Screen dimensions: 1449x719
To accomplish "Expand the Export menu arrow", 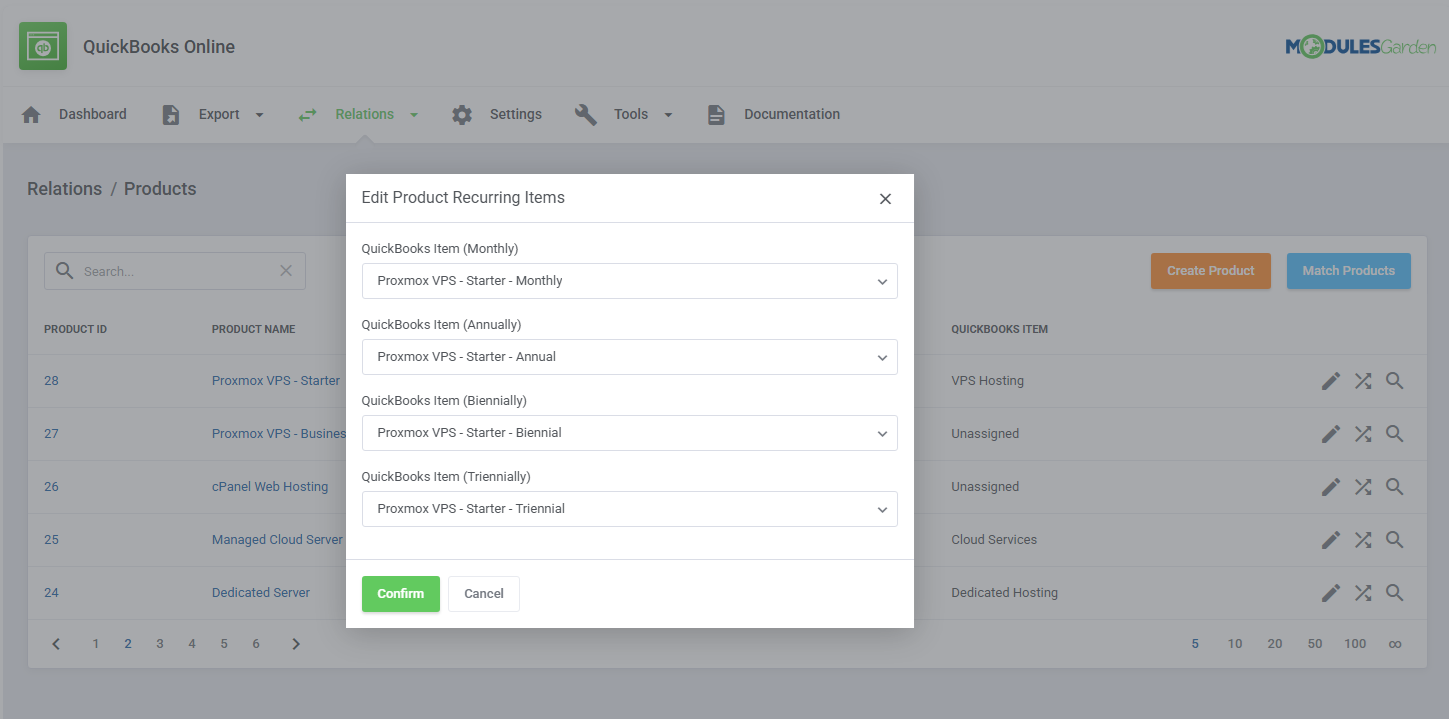I will [260, 115].
